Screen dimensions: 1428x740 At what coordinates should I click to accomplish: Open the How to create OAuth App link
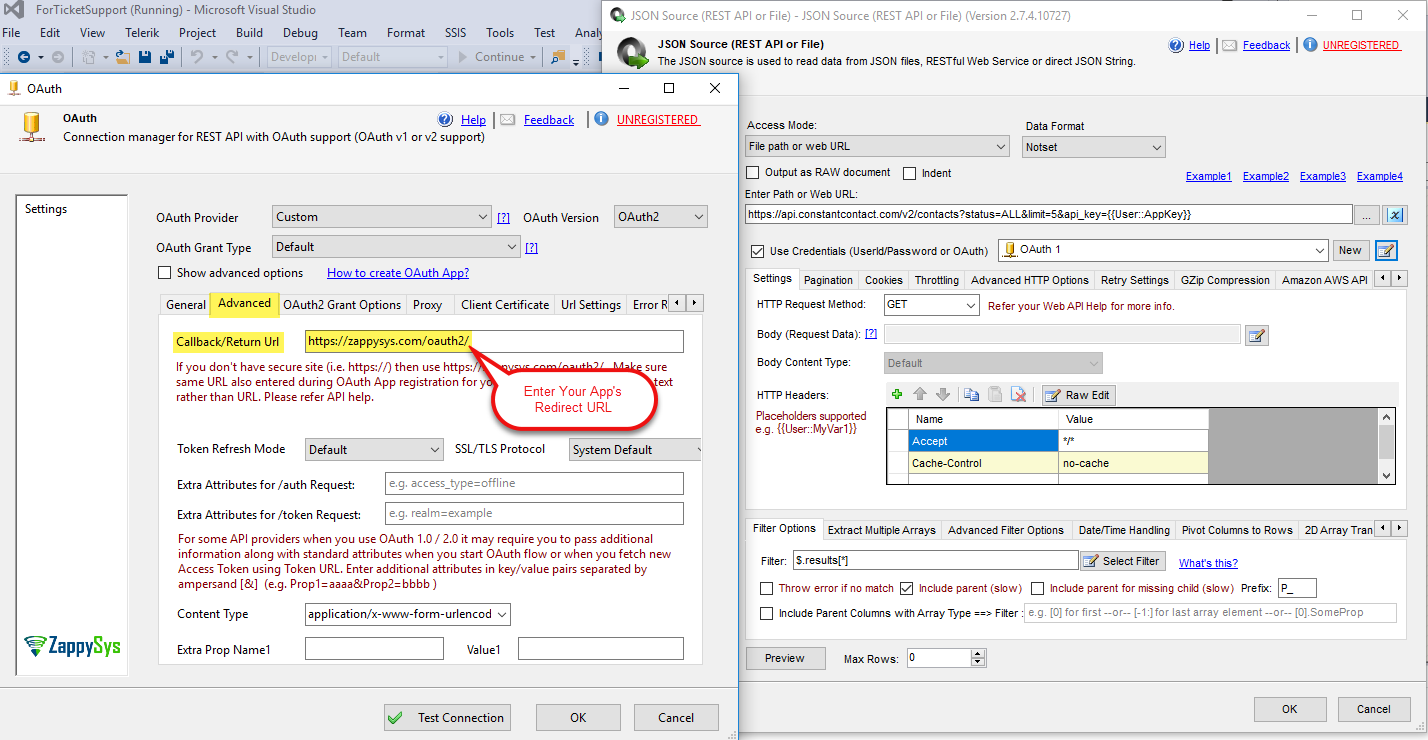(398, 273)
